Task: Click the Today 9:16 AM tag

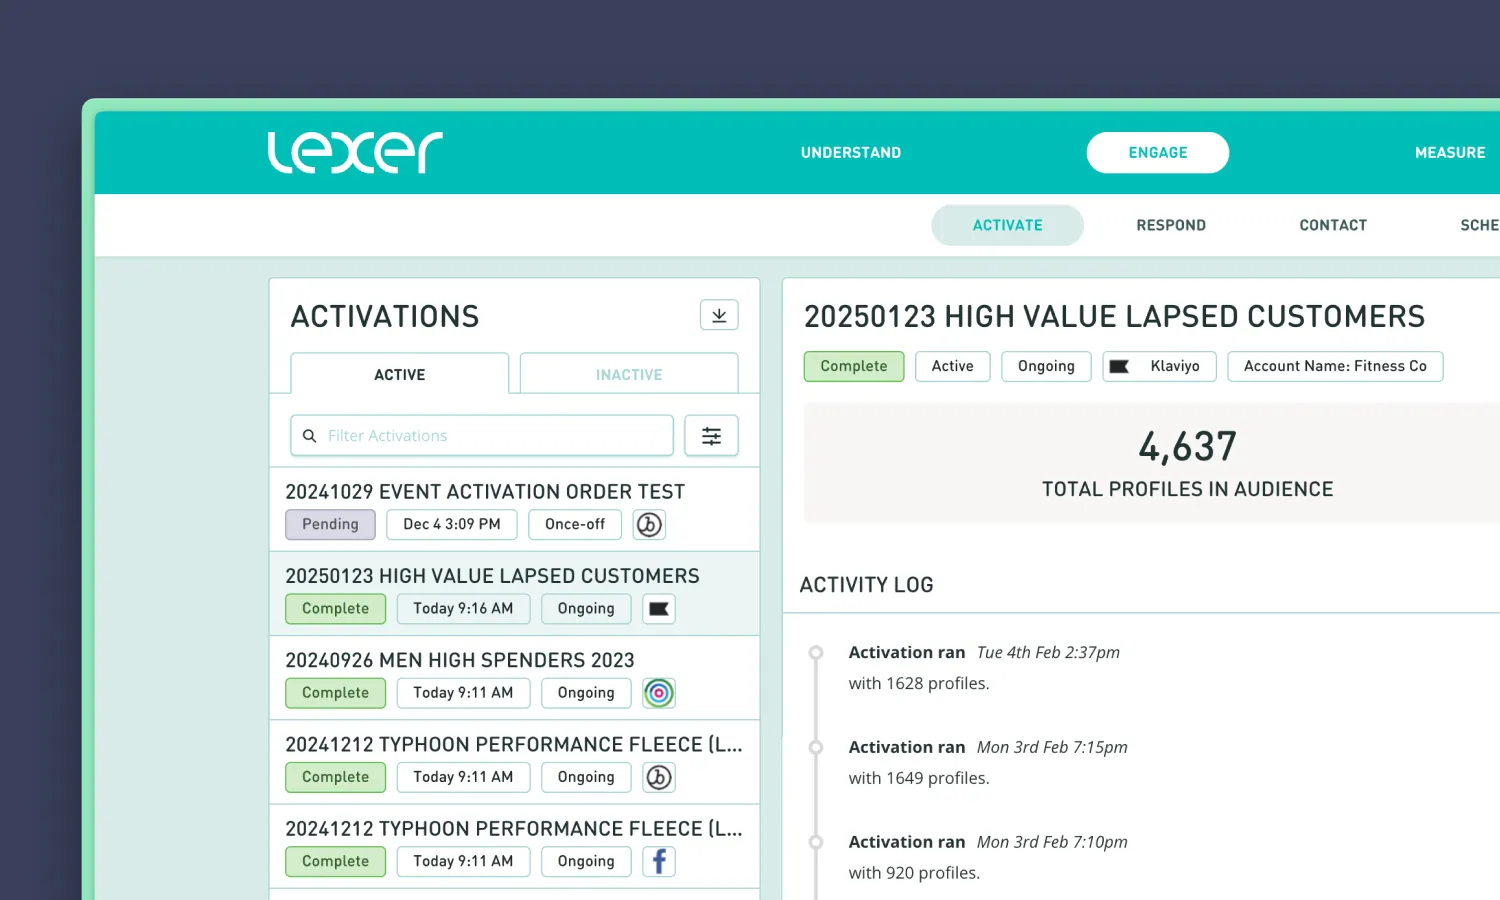Action: 463,609
